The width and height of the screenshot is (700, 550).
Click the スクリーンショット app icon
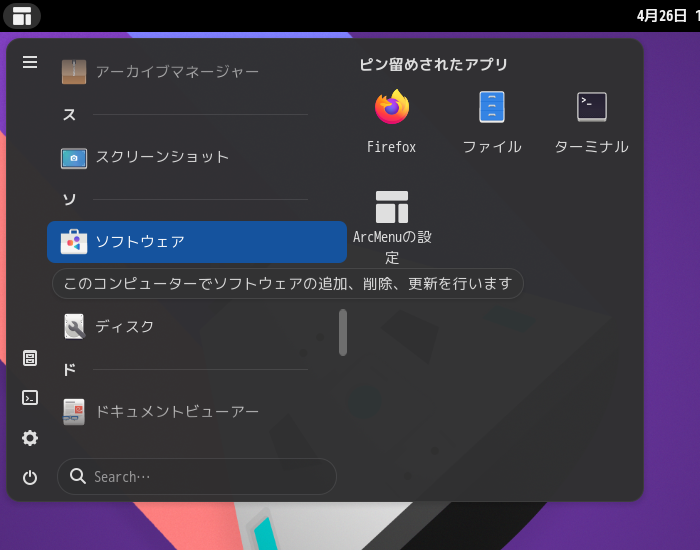(74, 158)
